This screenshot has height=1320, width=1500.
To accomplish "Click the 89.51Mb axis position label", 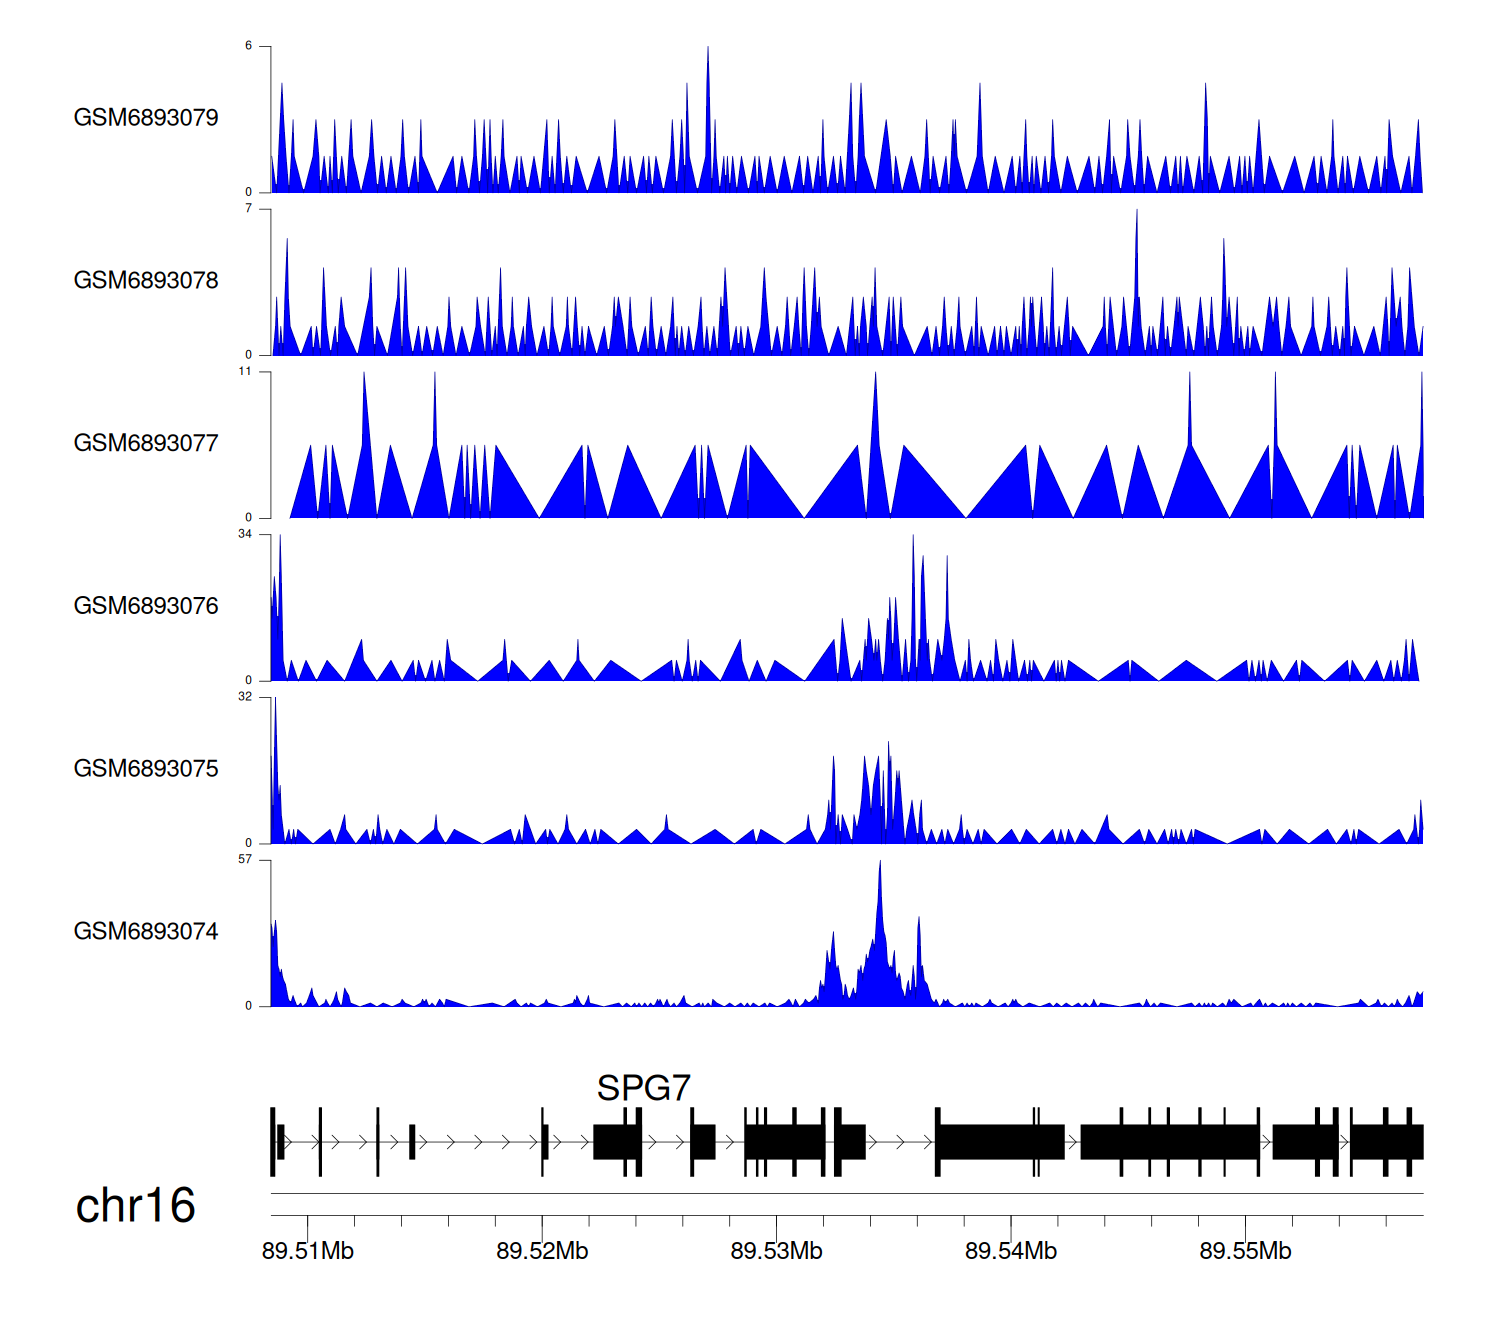I will [308, 1251].
